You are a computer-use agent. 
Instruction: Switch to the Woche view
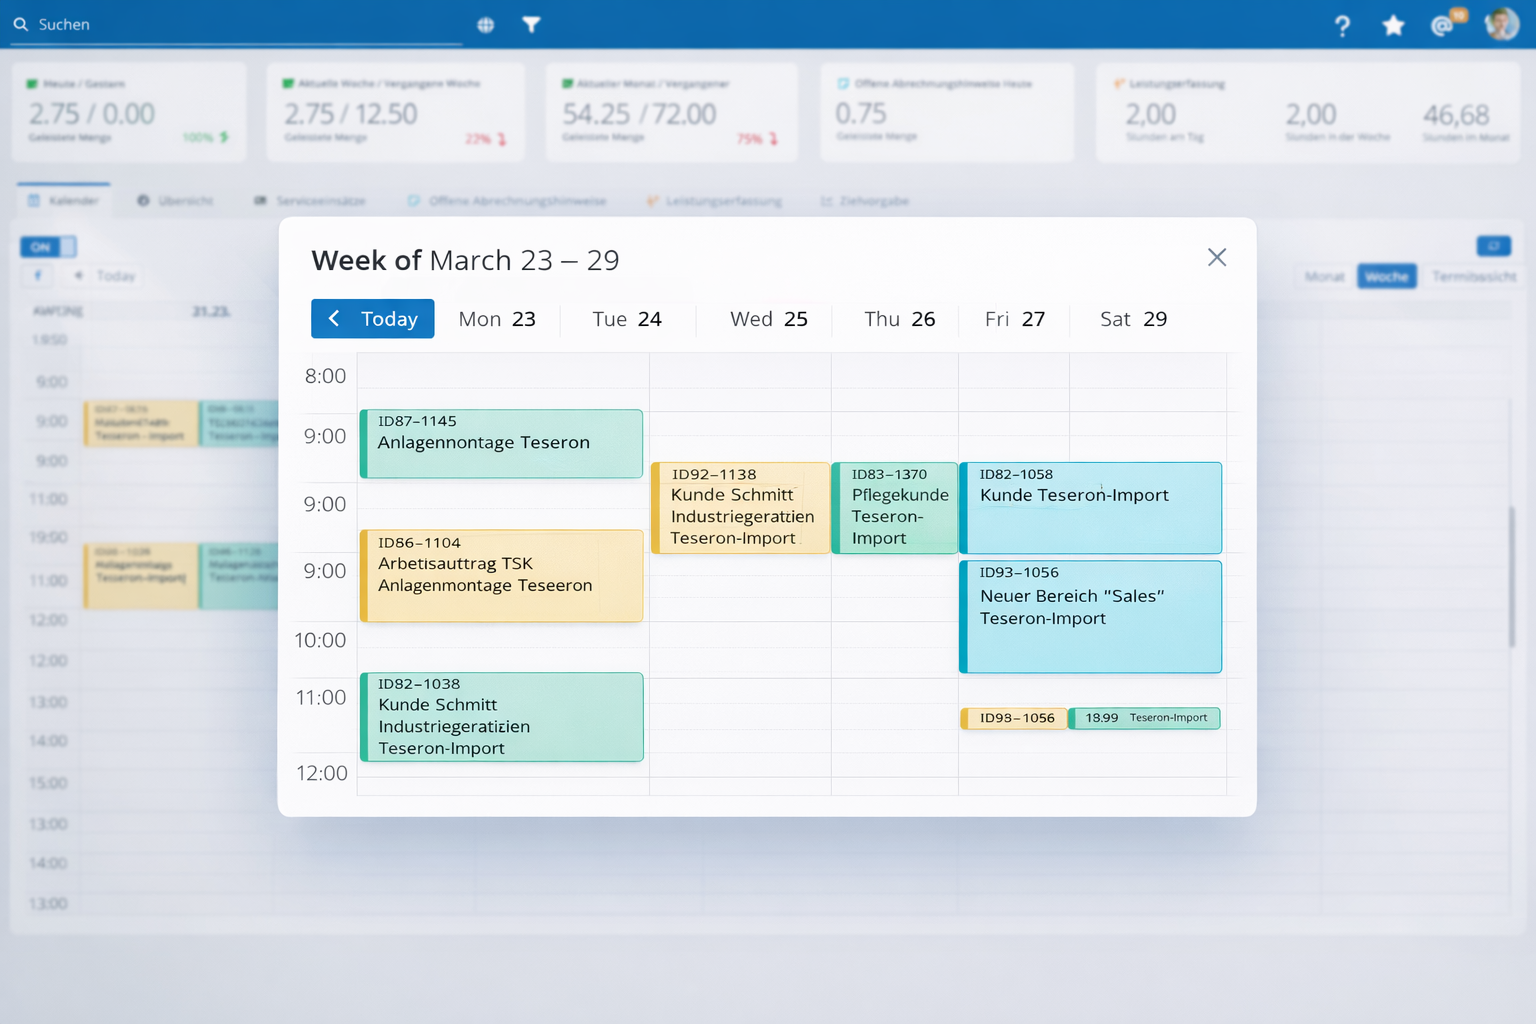(x=1386, y=276)
